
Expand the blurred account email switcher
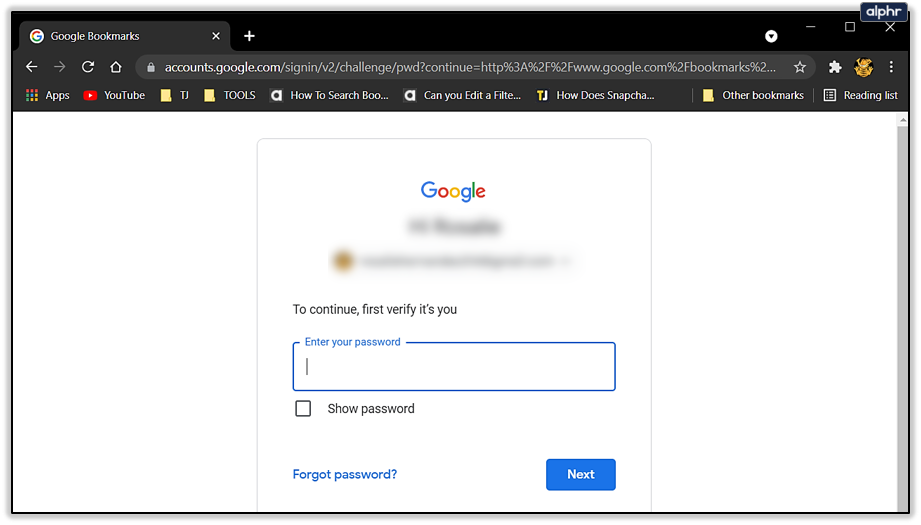tap(454, 261)
